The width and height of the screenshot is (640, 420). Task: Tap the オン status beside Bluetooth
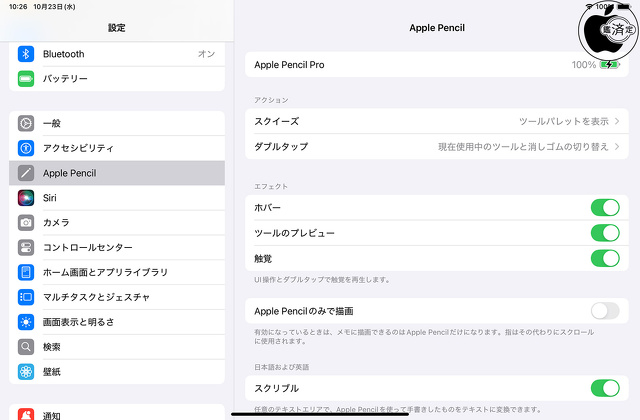tap(207, 54)
